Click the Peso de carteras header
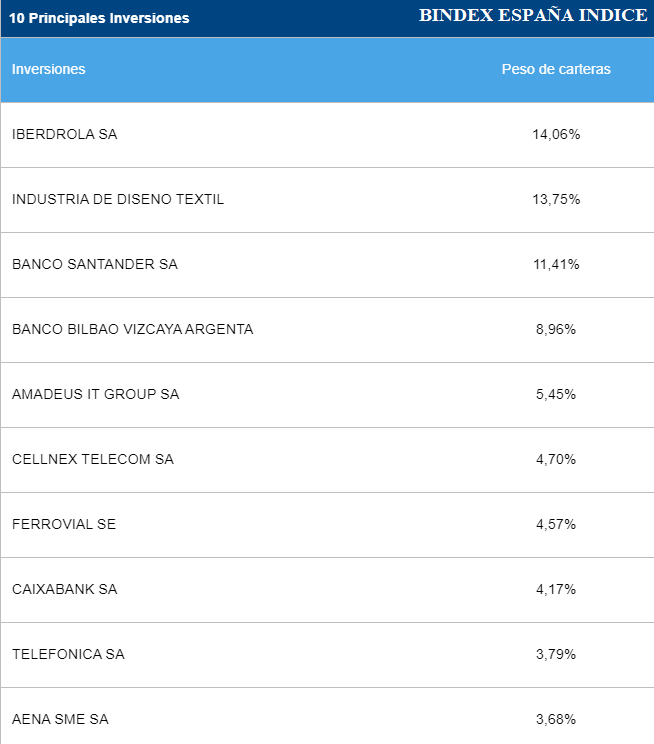This screenshot has width=654, height=744. click(556, 69)
